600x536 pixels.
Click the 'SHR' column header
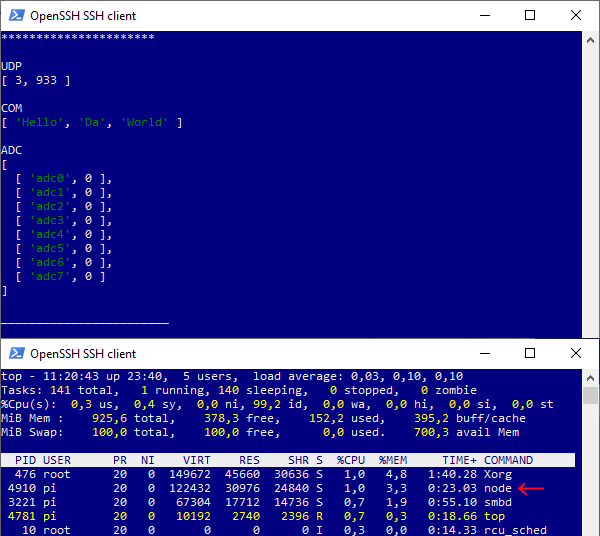298,460
